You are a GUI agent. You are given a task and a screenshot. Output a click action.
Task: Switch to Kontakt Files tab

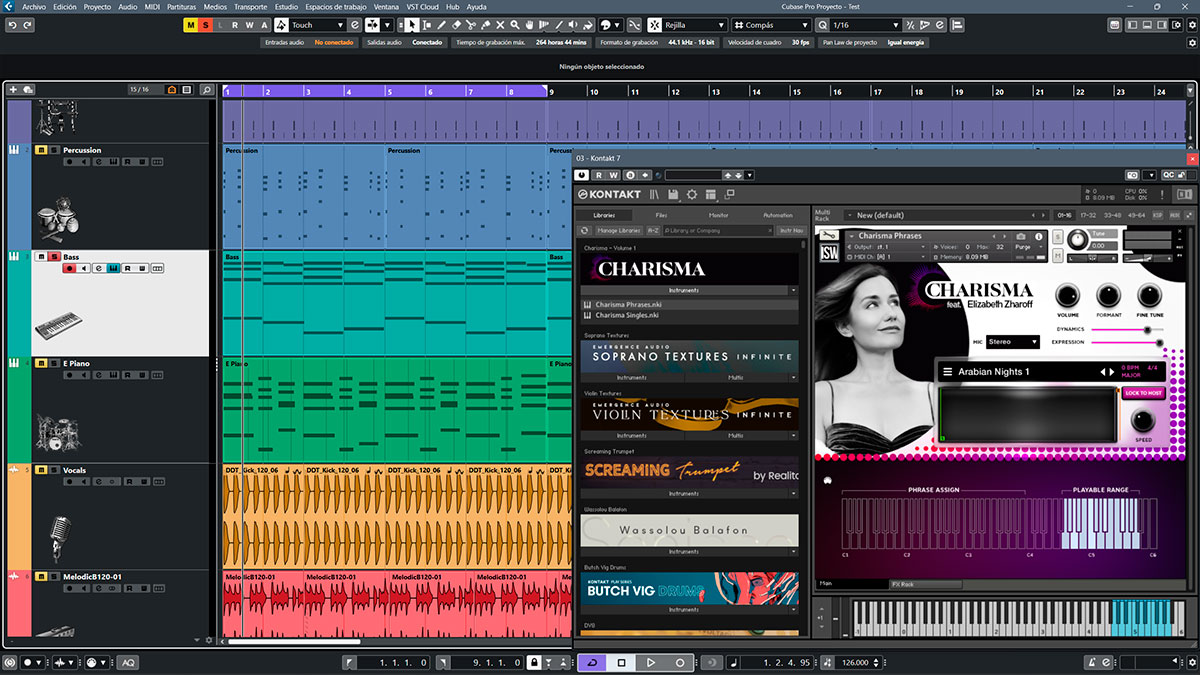661,215
